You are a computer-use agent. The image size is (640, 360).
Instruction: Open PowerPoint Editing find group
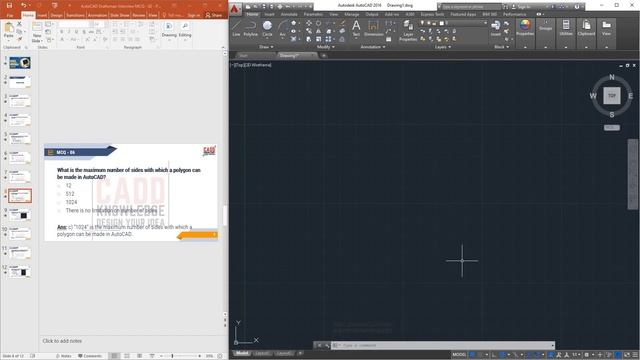click(185, 30)
